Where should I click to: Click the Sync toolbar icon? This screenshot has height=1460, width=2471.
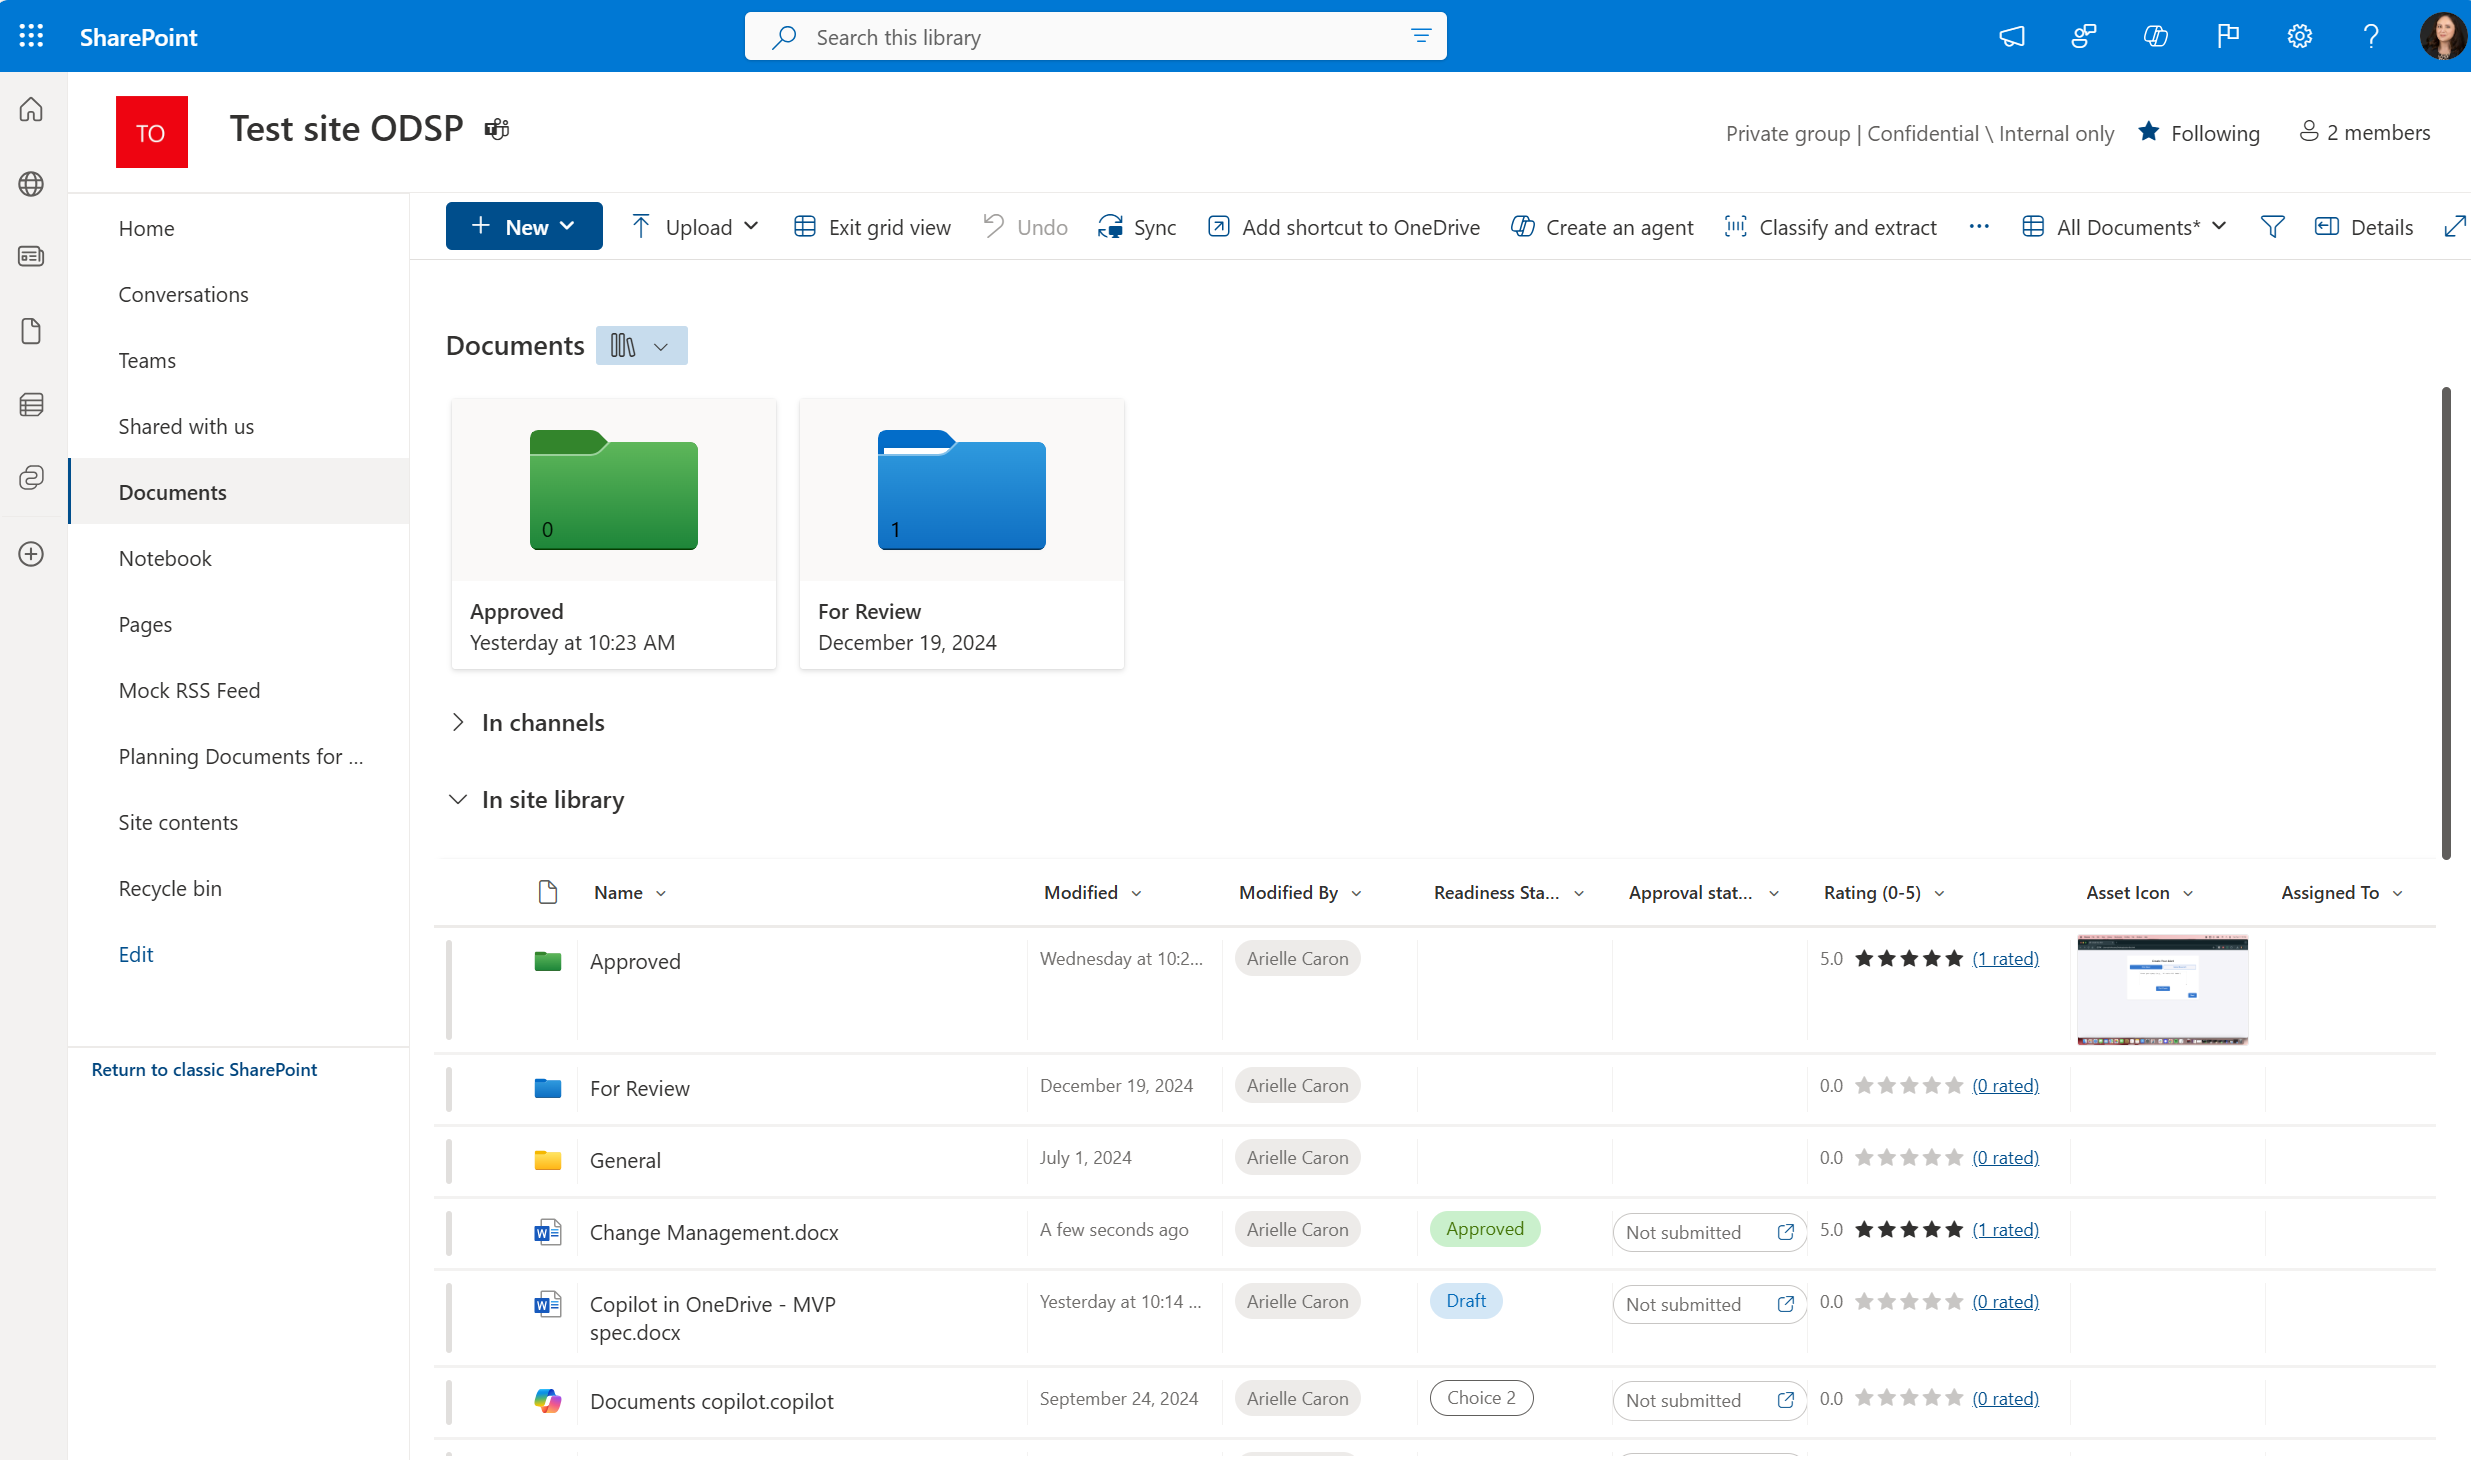pyautogui.click(x=1137, y=227)
